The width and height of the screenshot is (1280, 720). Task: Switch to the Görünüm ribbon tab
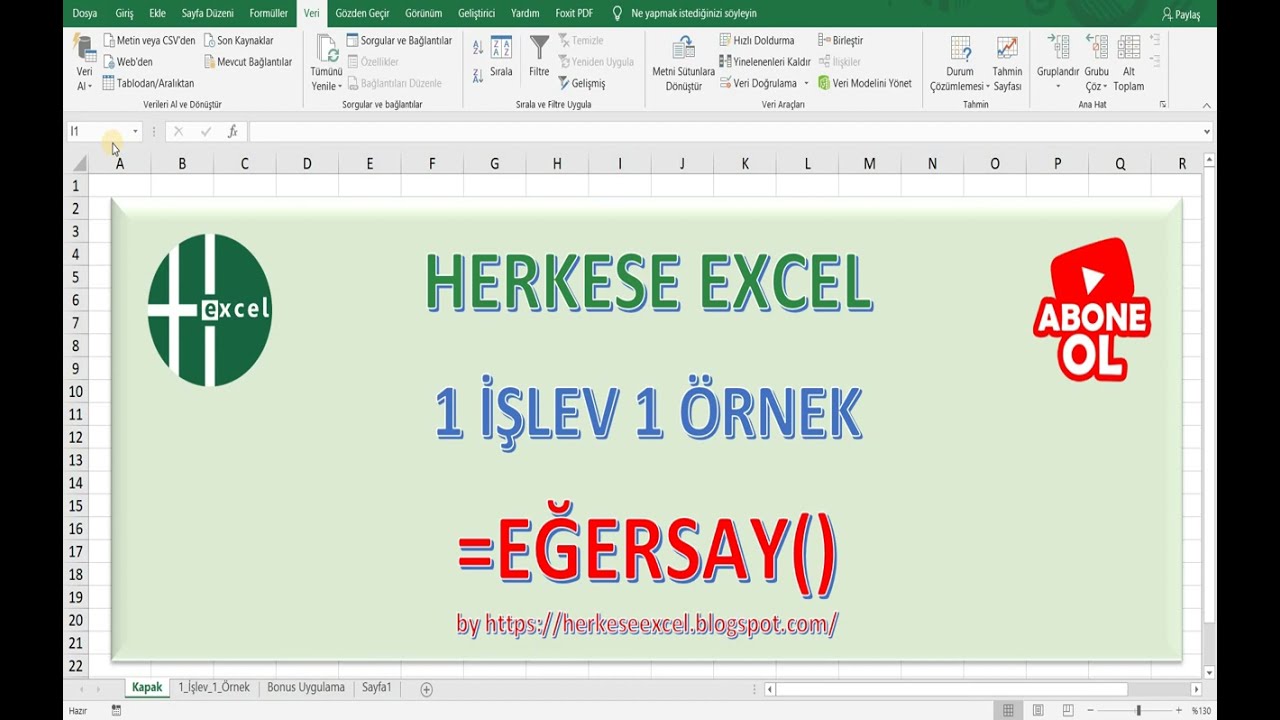click(424, 13)
